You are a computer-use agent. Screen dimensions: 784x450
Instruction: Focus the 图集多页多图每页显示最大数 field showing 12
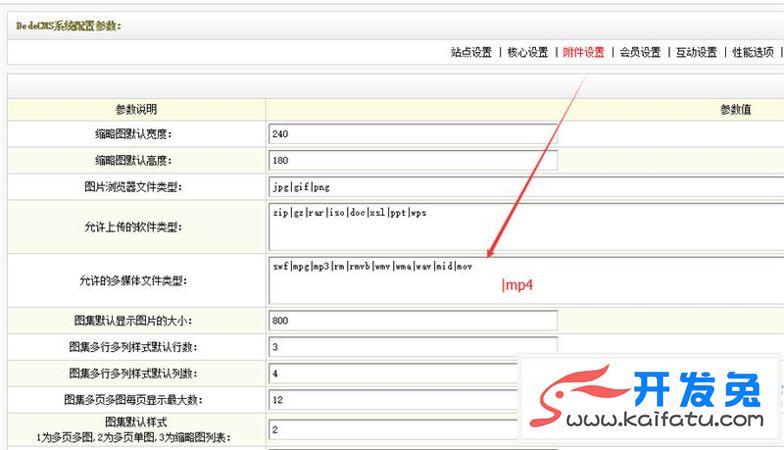pyautogui.click(x=393, y=400)
